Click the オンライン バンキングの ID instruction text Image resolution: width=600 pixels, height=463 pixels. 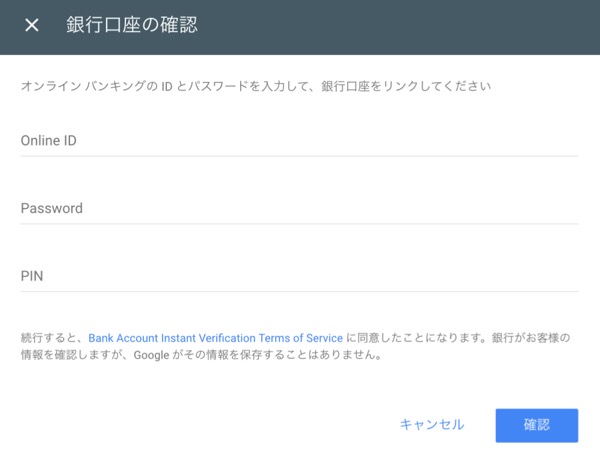[256, 86]
